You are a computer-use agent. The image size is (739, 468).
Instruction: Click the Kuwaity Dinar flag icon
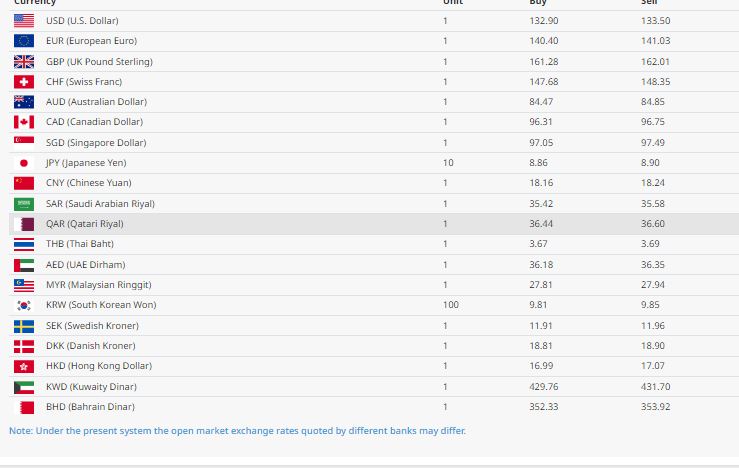click(24, 387)
